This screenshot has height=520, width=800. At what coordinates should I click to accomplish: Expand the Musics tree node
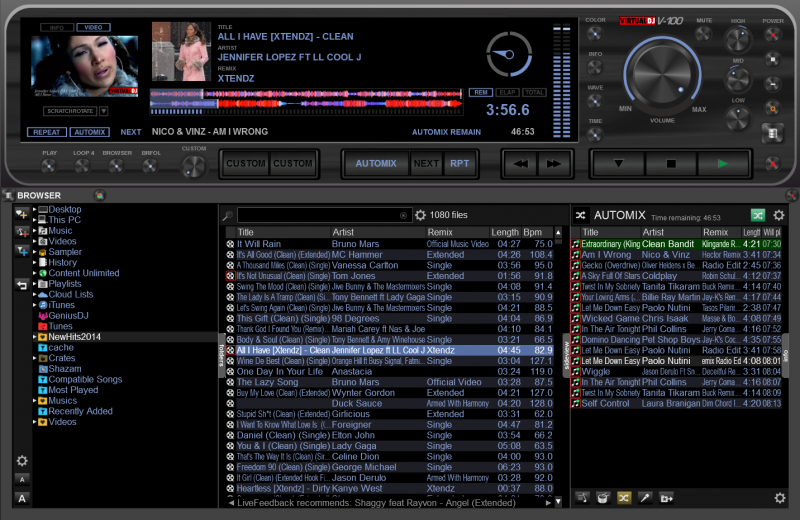coord(35,401)
